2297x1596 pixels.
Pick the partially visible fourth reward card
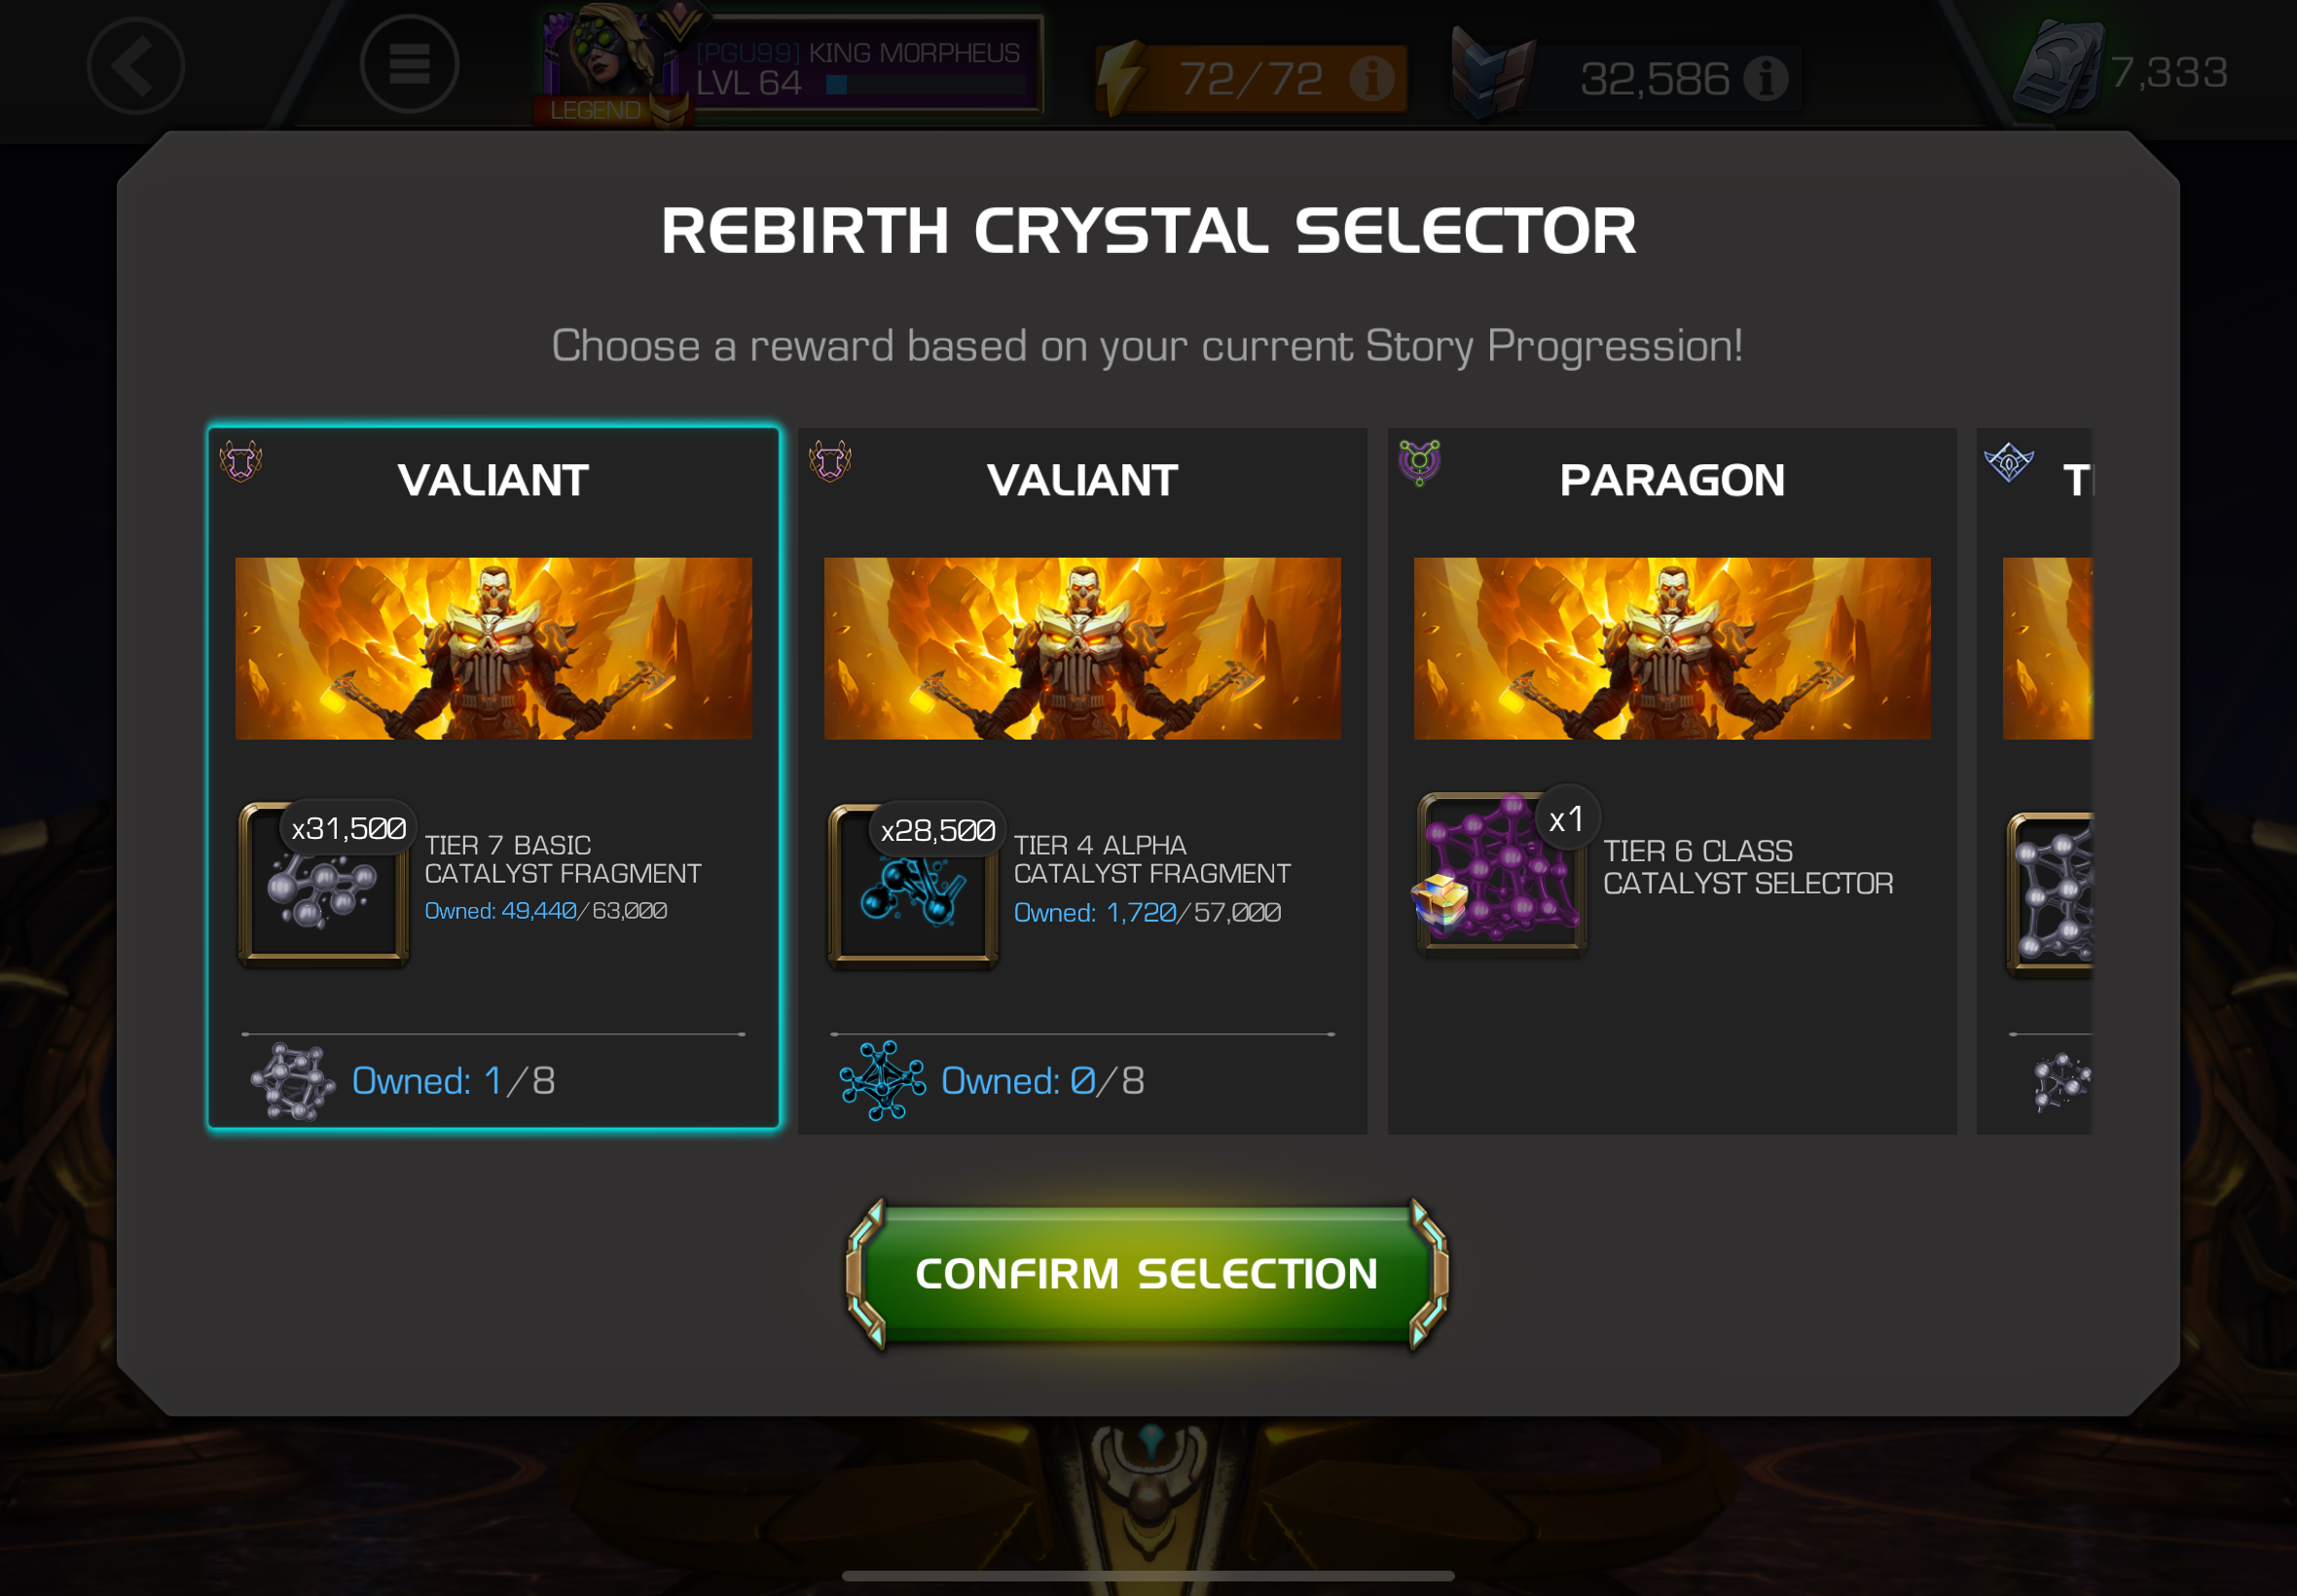tap(2035, 781)
